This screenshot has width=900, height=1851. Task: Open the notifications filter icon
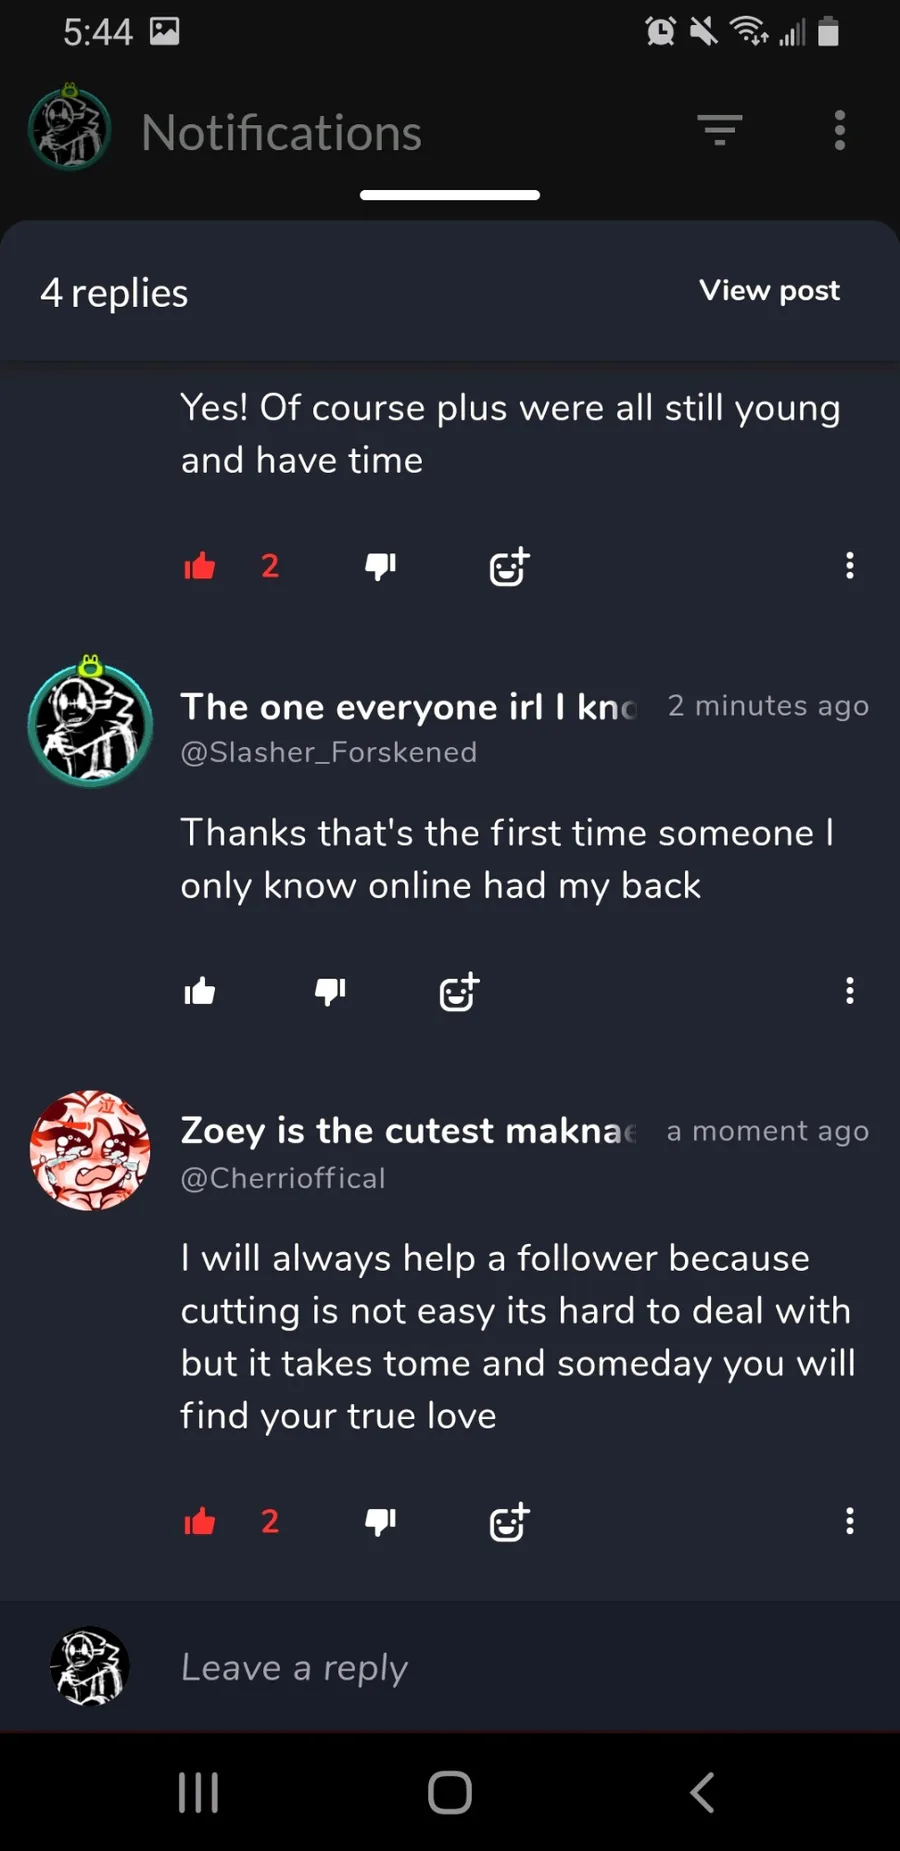click(720, 130)
